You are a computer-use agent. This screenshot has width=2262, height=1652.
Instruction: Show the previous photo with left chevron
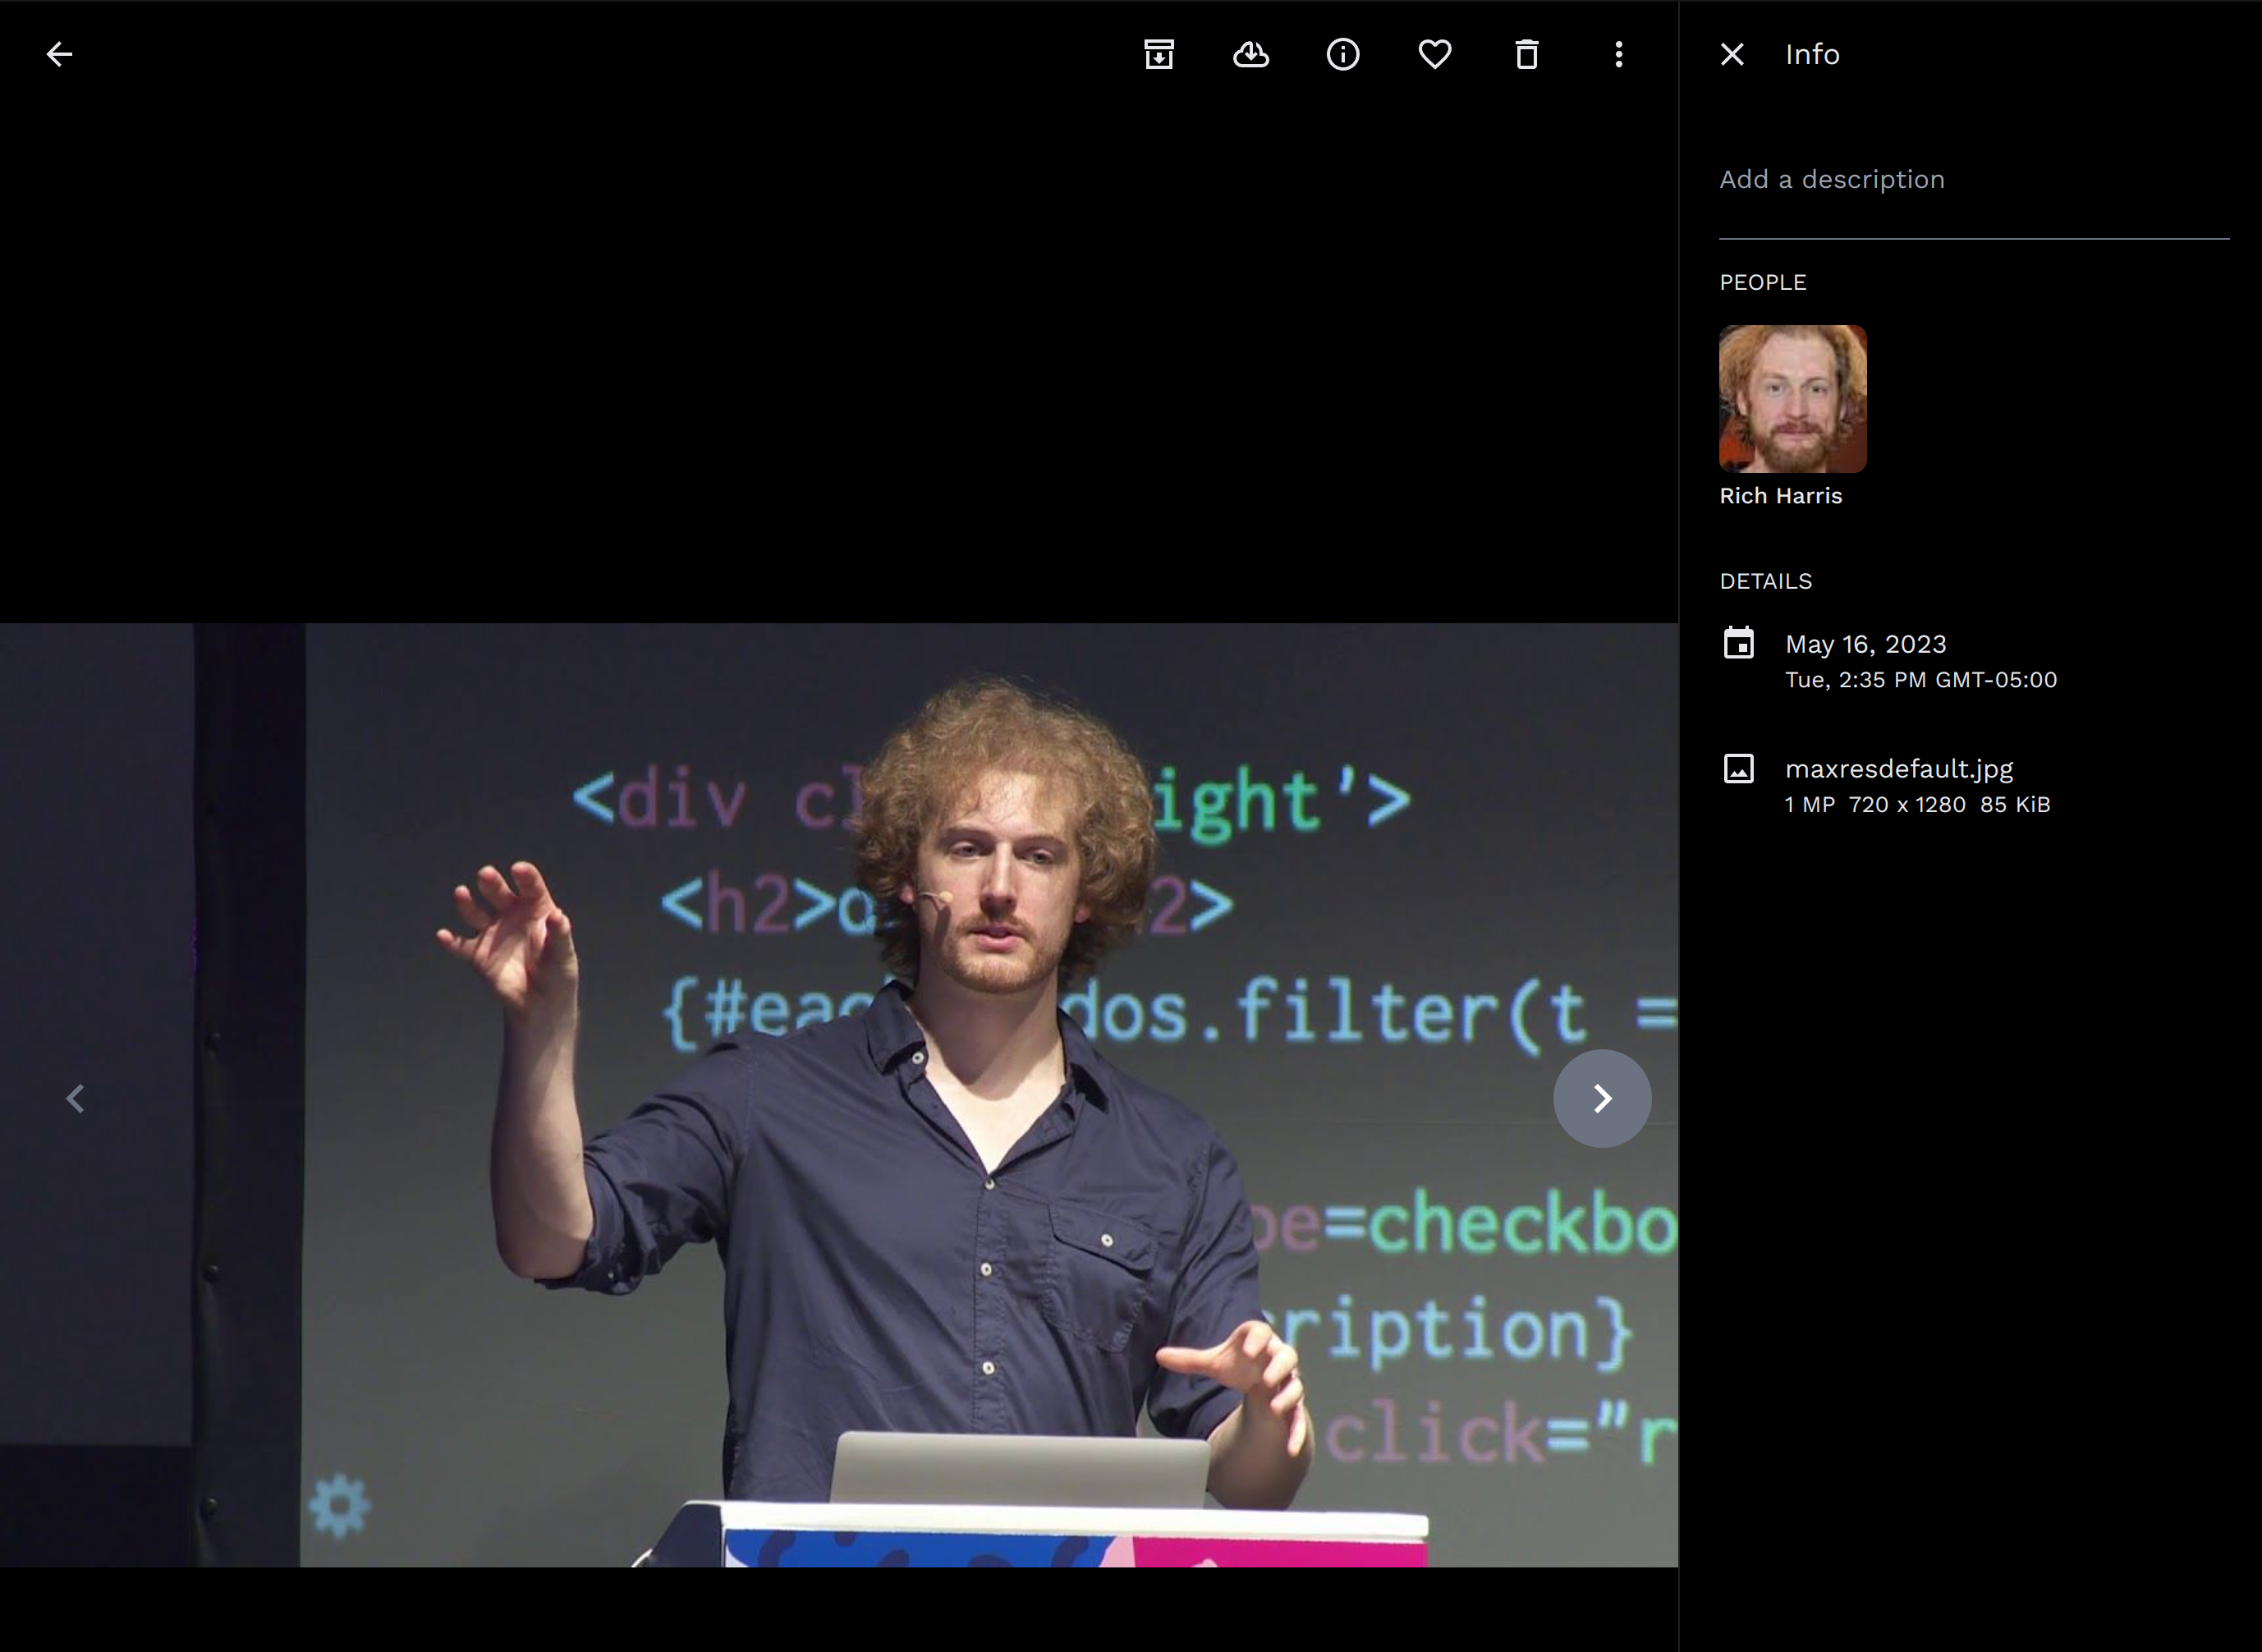(x=75, y=1098)
